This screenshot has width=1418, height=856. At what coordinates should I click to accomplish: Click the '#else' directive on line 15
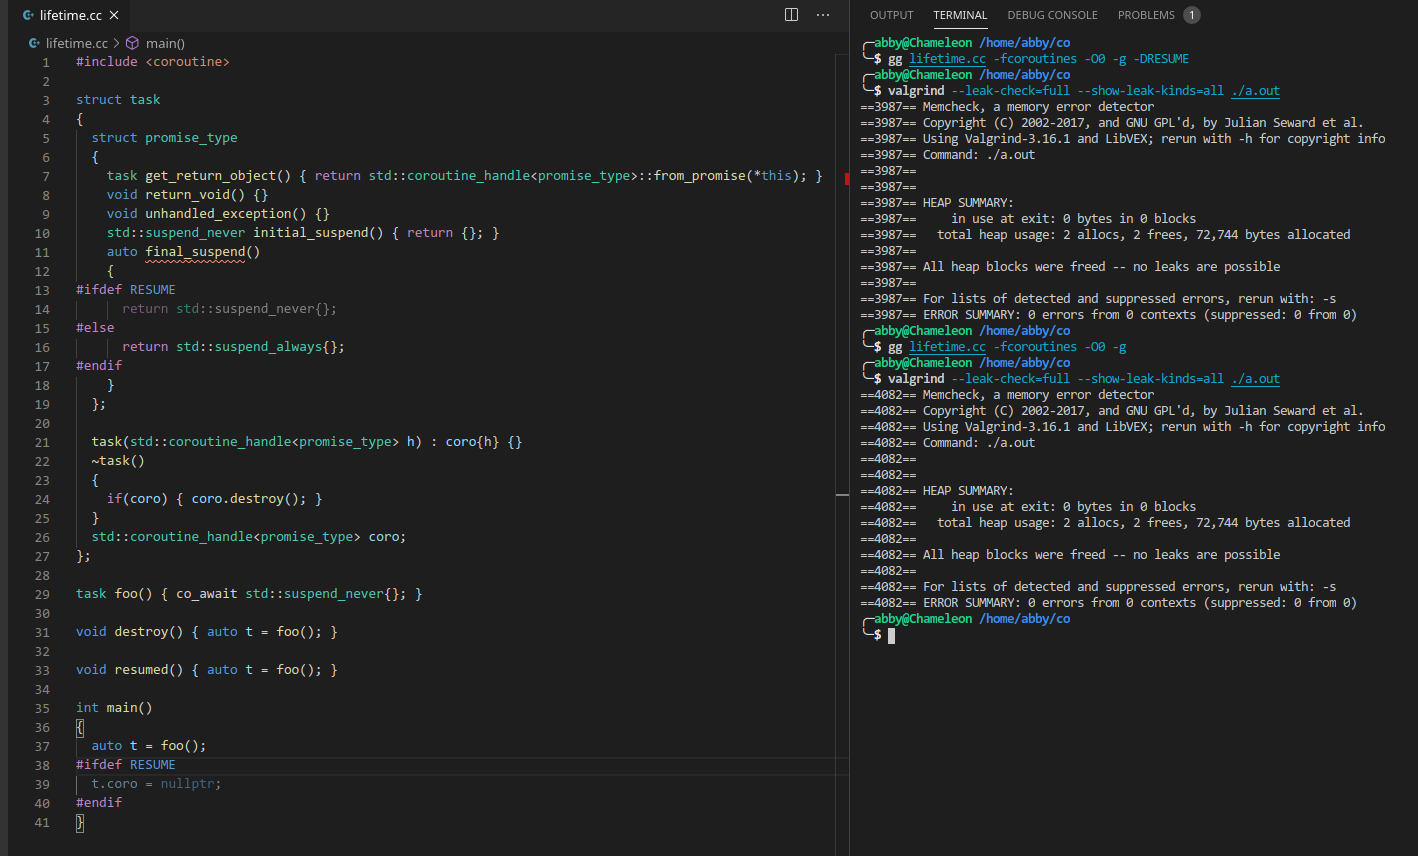click(95, 328)
